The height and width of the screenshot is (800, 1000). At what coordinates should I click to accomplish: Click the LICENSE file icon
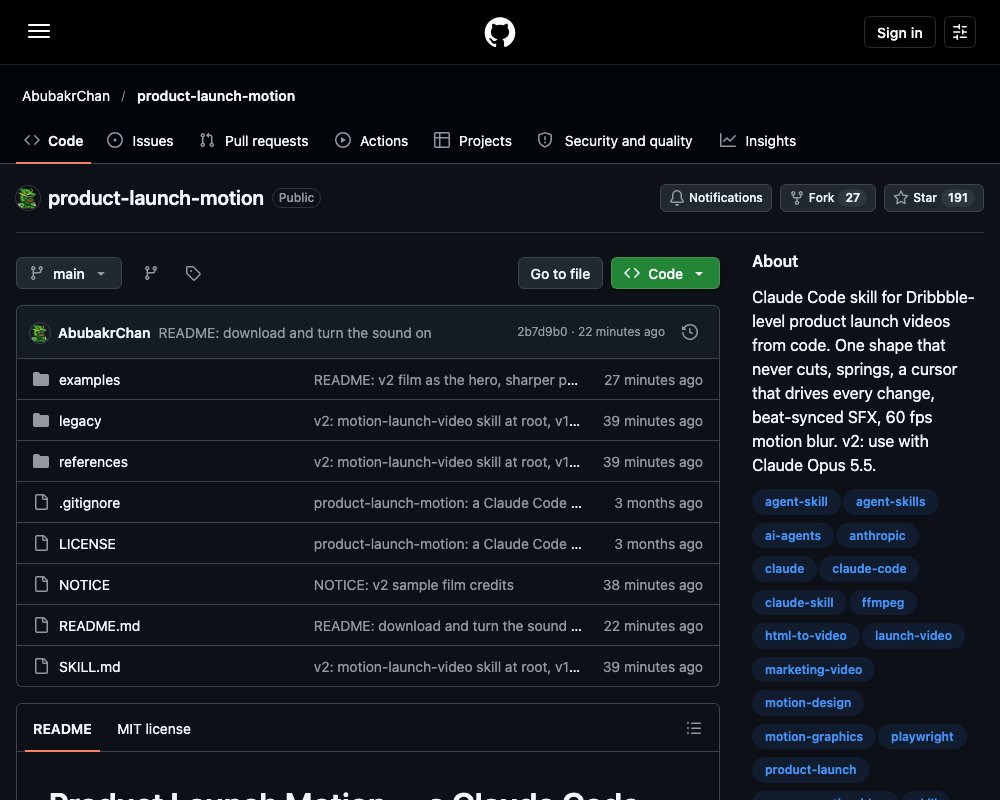pos(41,544)
